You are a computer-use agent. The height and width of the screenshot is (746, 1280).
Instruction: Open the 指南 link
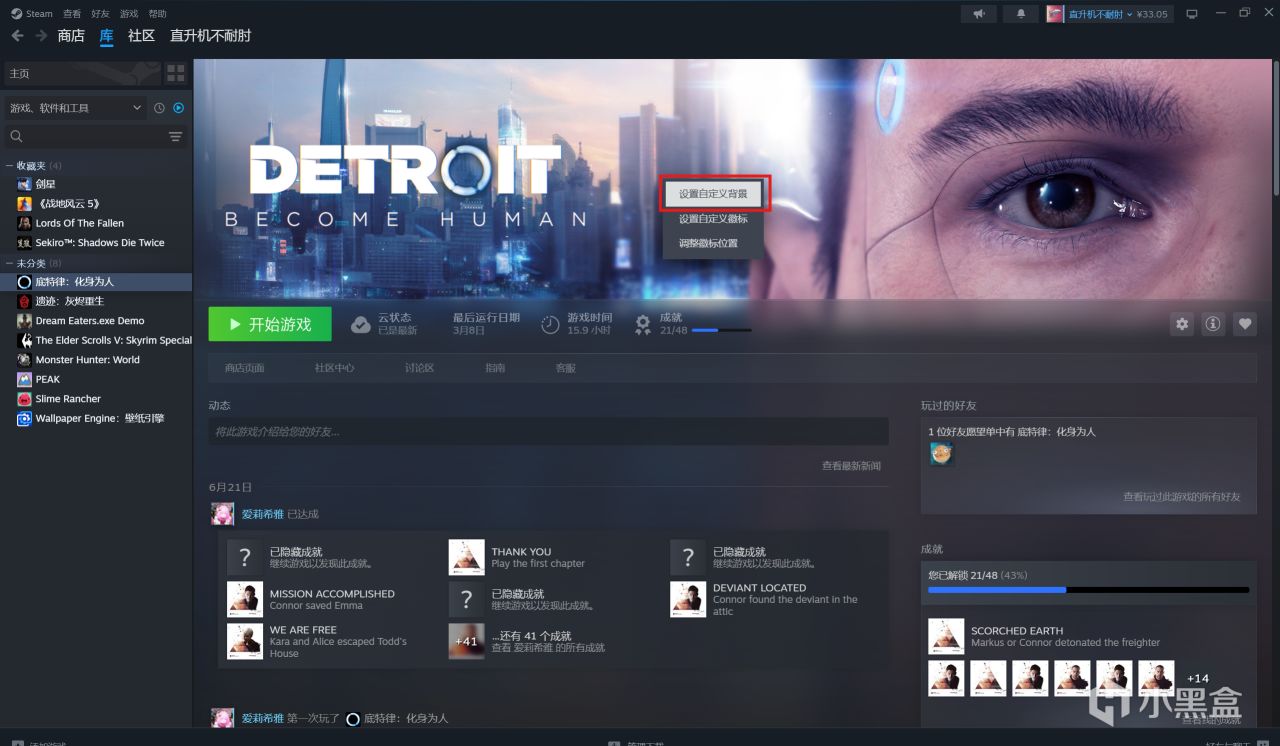[x=495, y=368]
